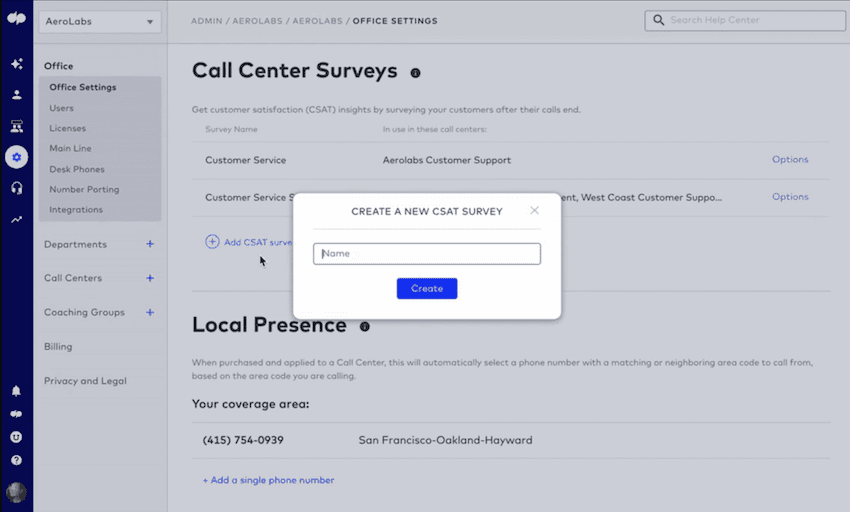Expand Call Centers with the plus icon

pyautogui.click(x=150, y=278)
